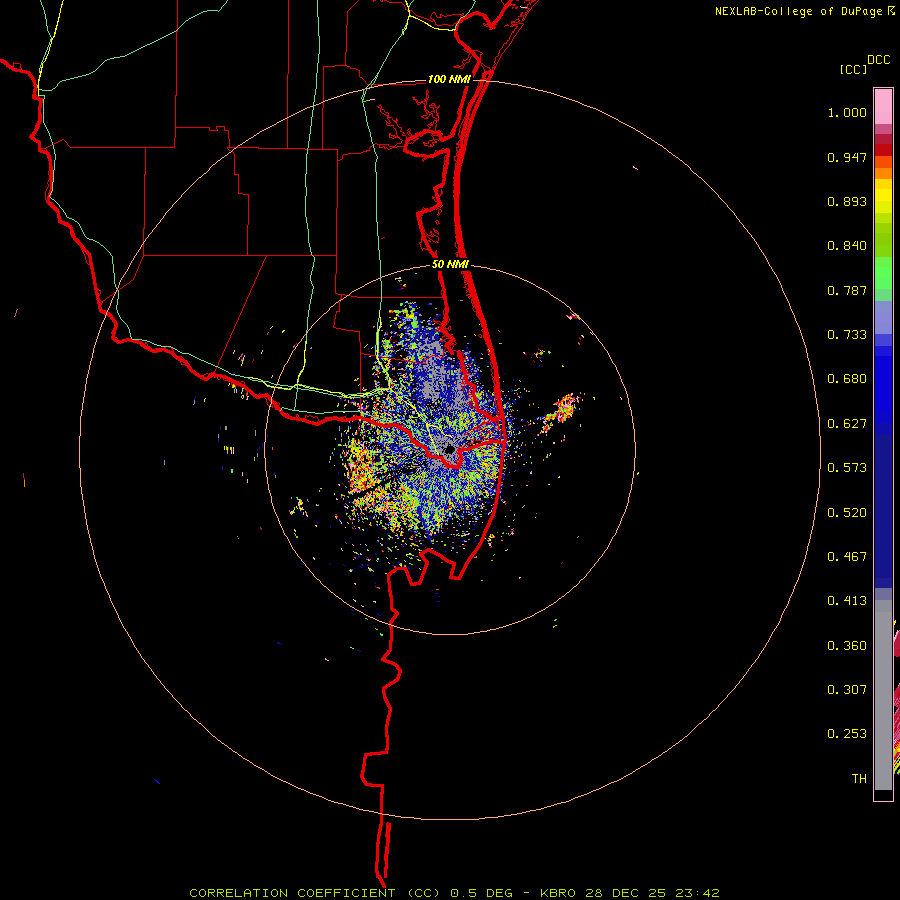Click the NEXLAB-College of DuPage watermark text

[x=798, y=11]
